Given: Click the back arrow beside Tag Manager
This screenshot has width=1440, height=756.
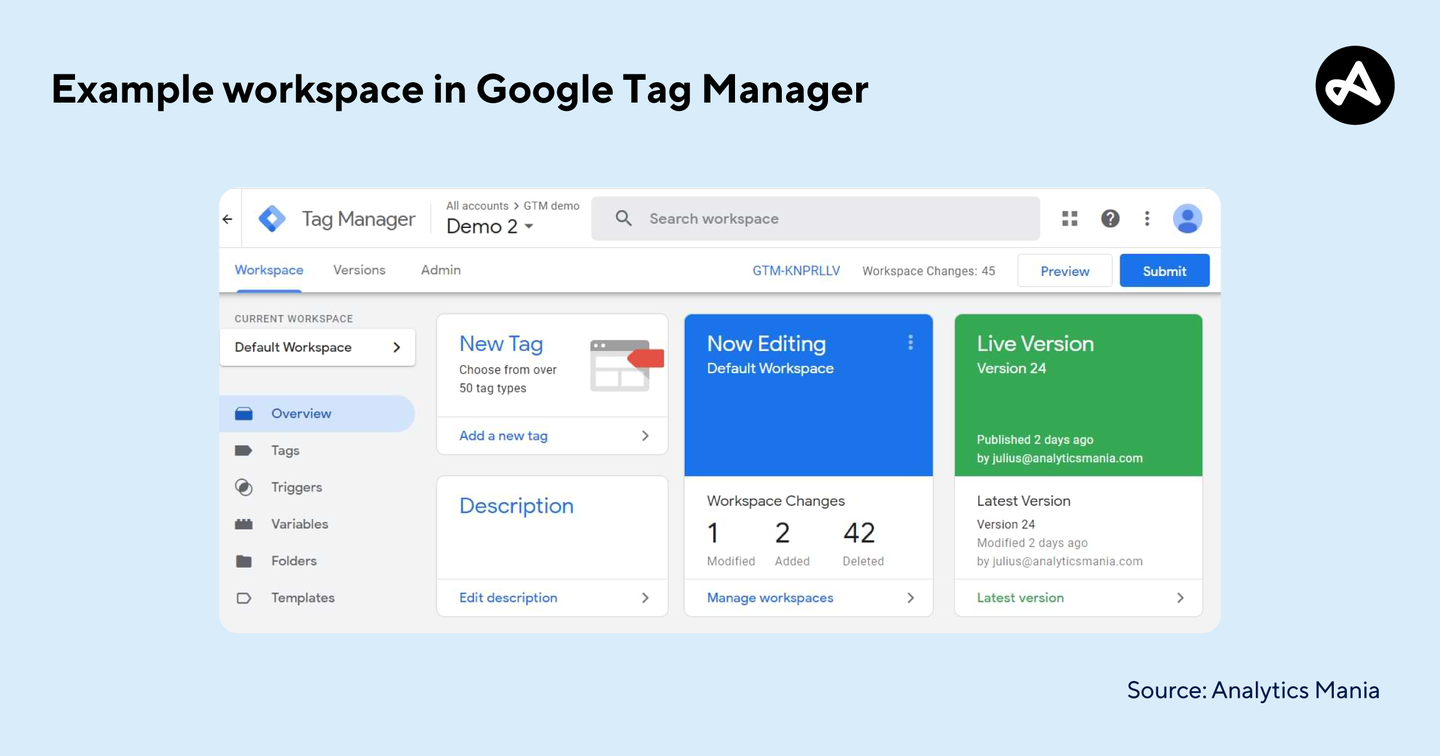Looking at the screenshot, I should click(x=227, y=218).
